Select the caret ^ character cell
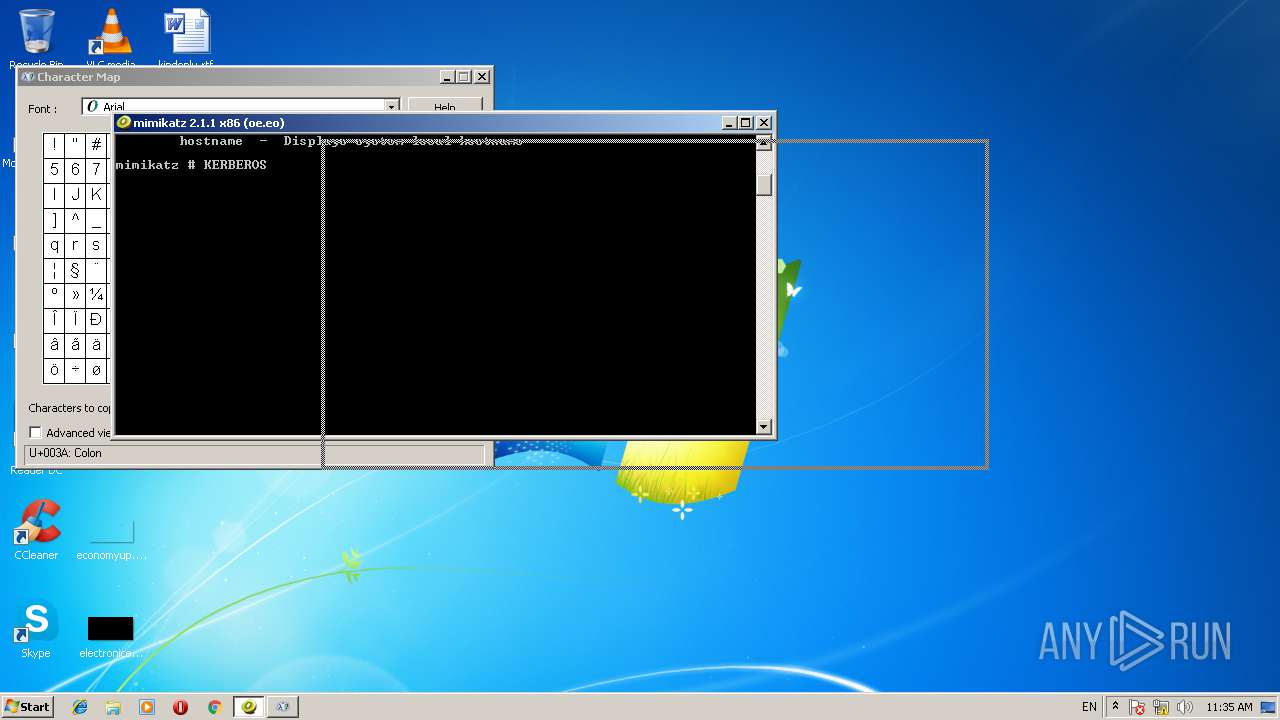This screenshot has width=1280, height=720. (x=75, y=220)
